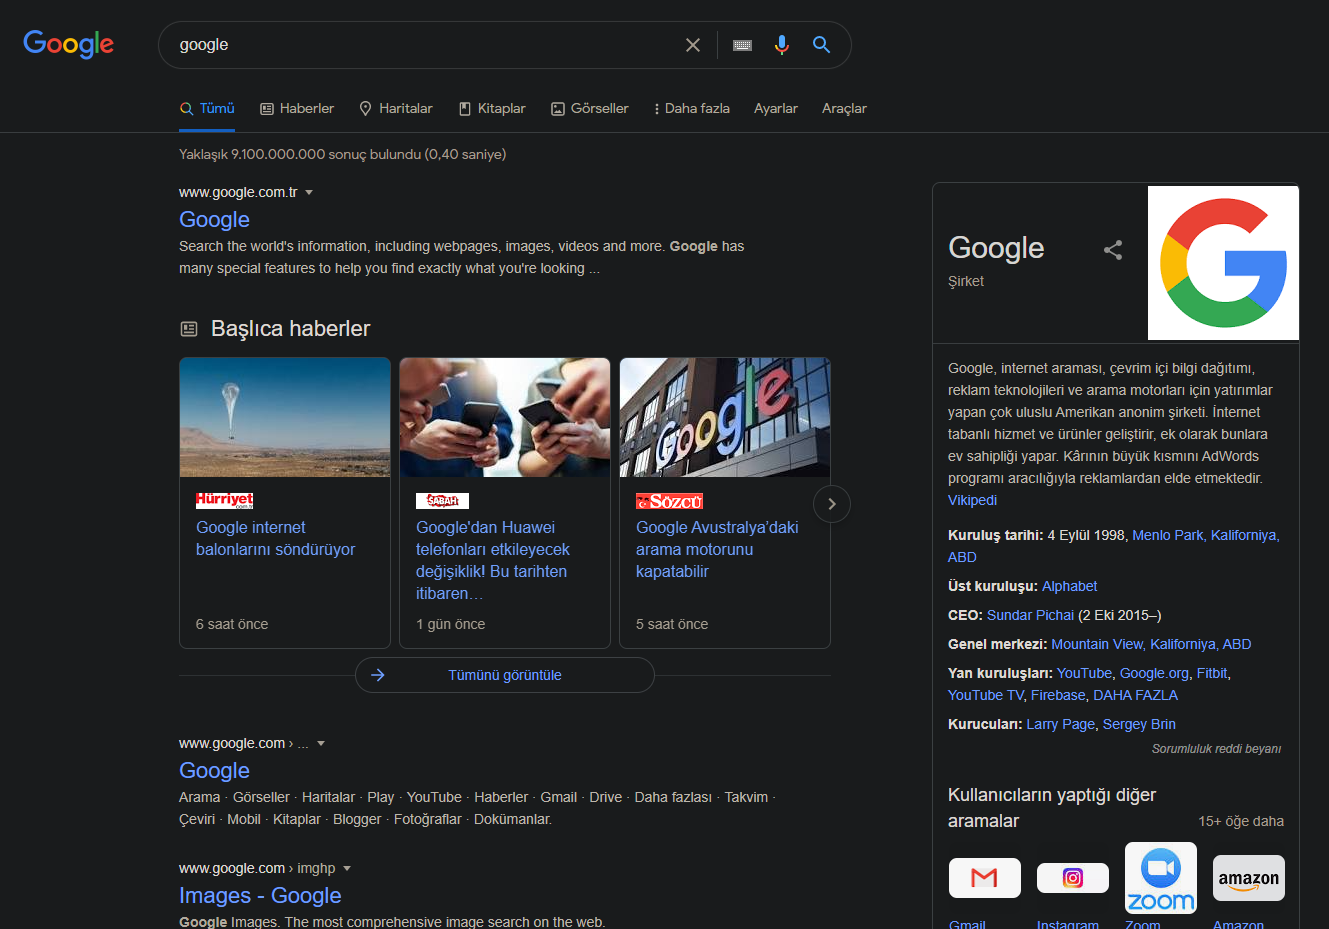Switch to the Haberler tab
Image resolution: width=1329 pixels, height=929 pixels.
(297, 108)
